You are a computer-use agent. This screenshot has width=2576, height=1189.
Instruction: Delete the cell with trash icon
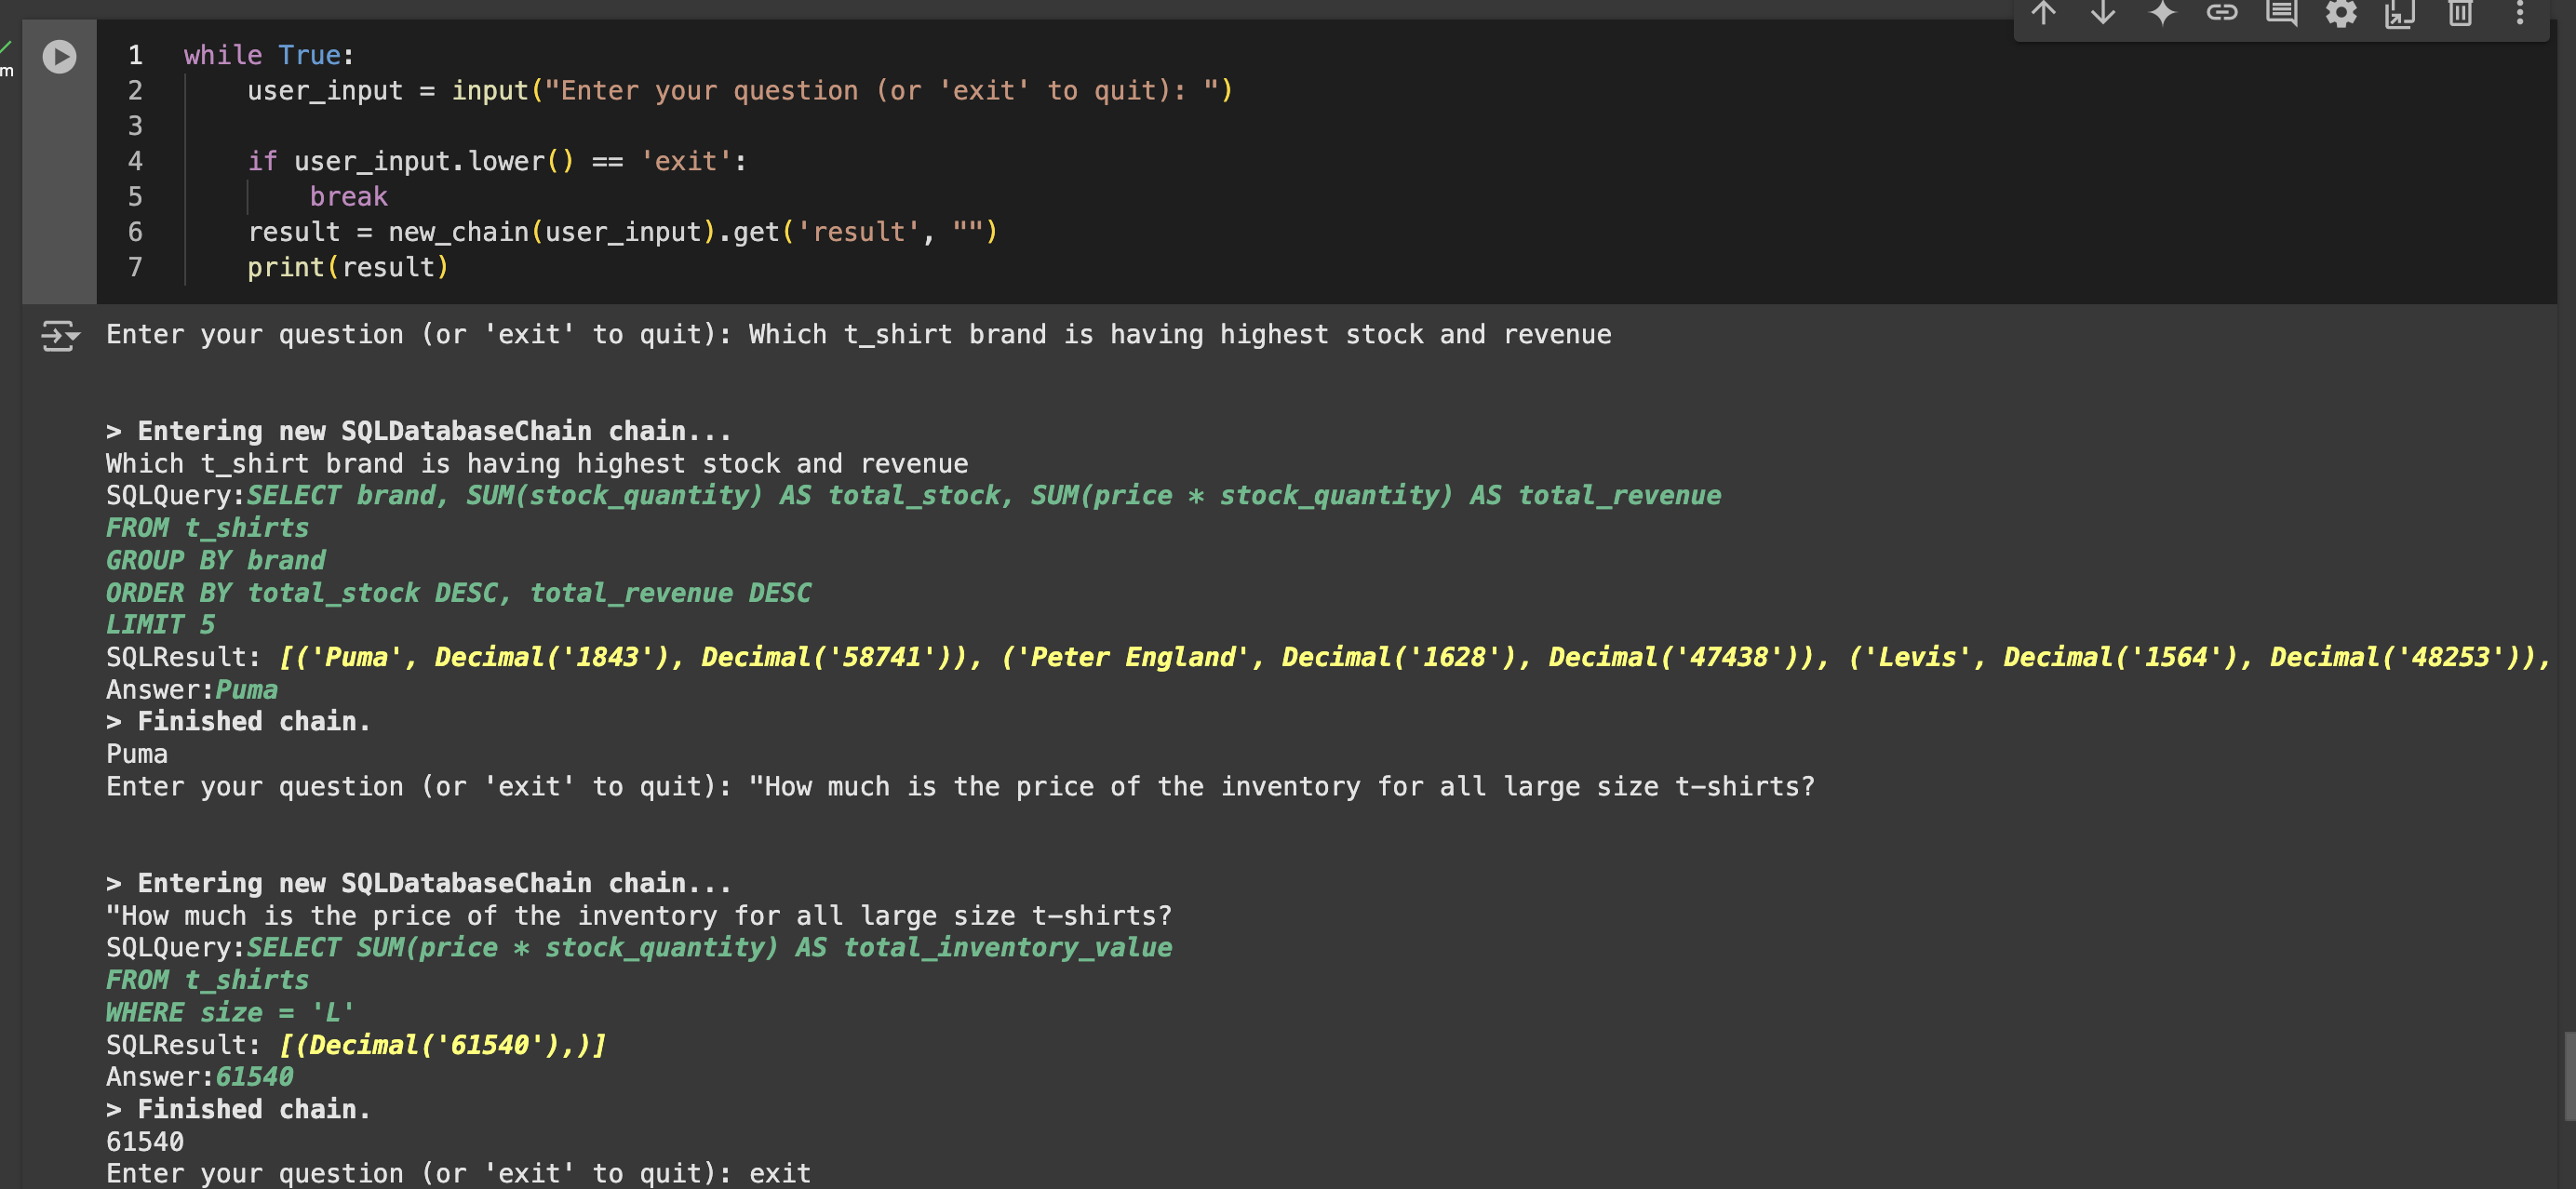point(2460,13)
